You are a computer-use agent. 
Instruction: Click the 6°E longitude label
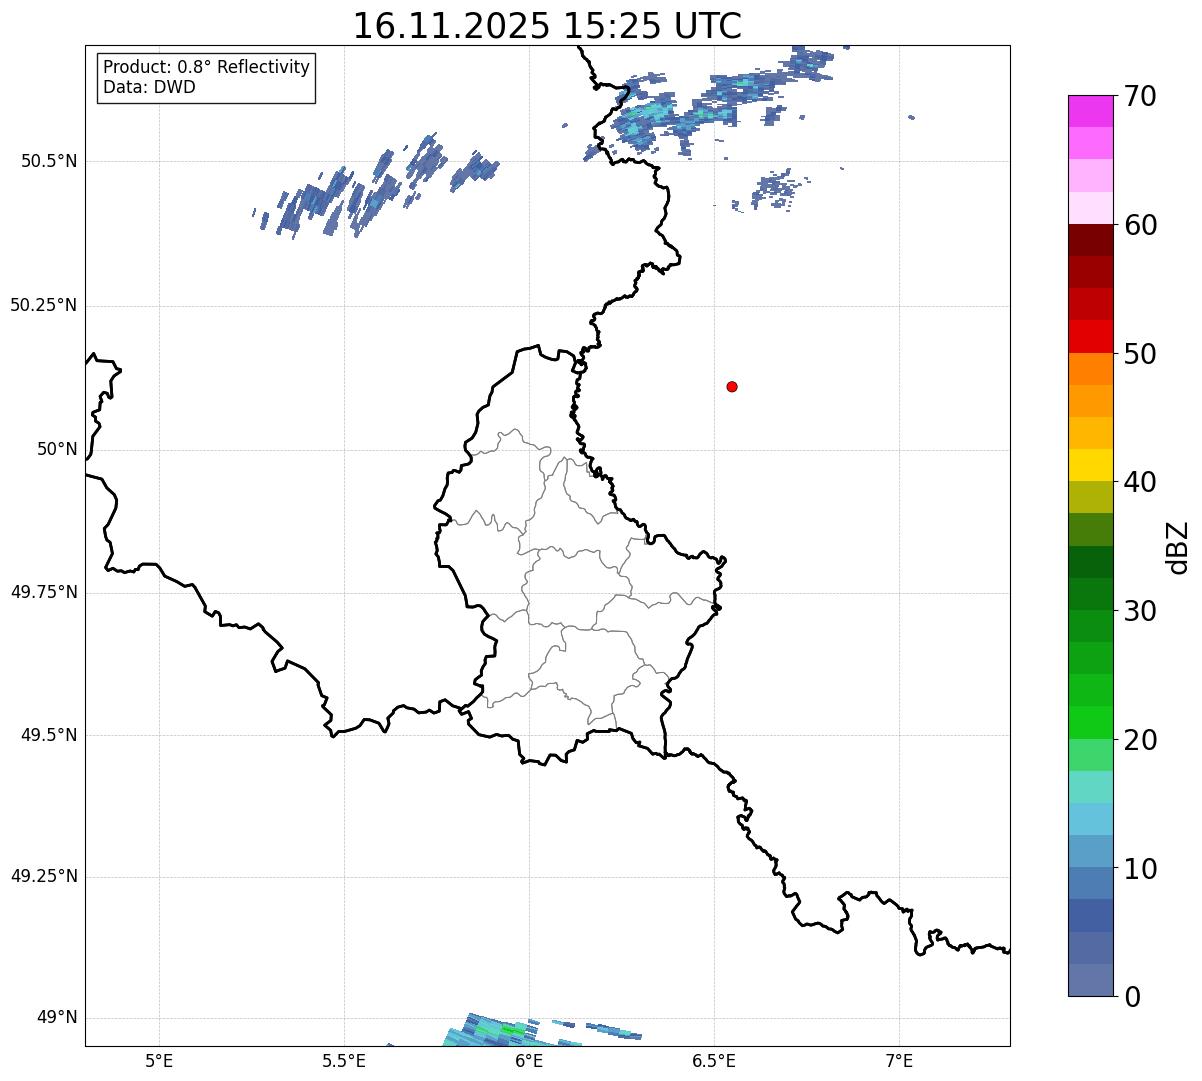coord(529,1060)
